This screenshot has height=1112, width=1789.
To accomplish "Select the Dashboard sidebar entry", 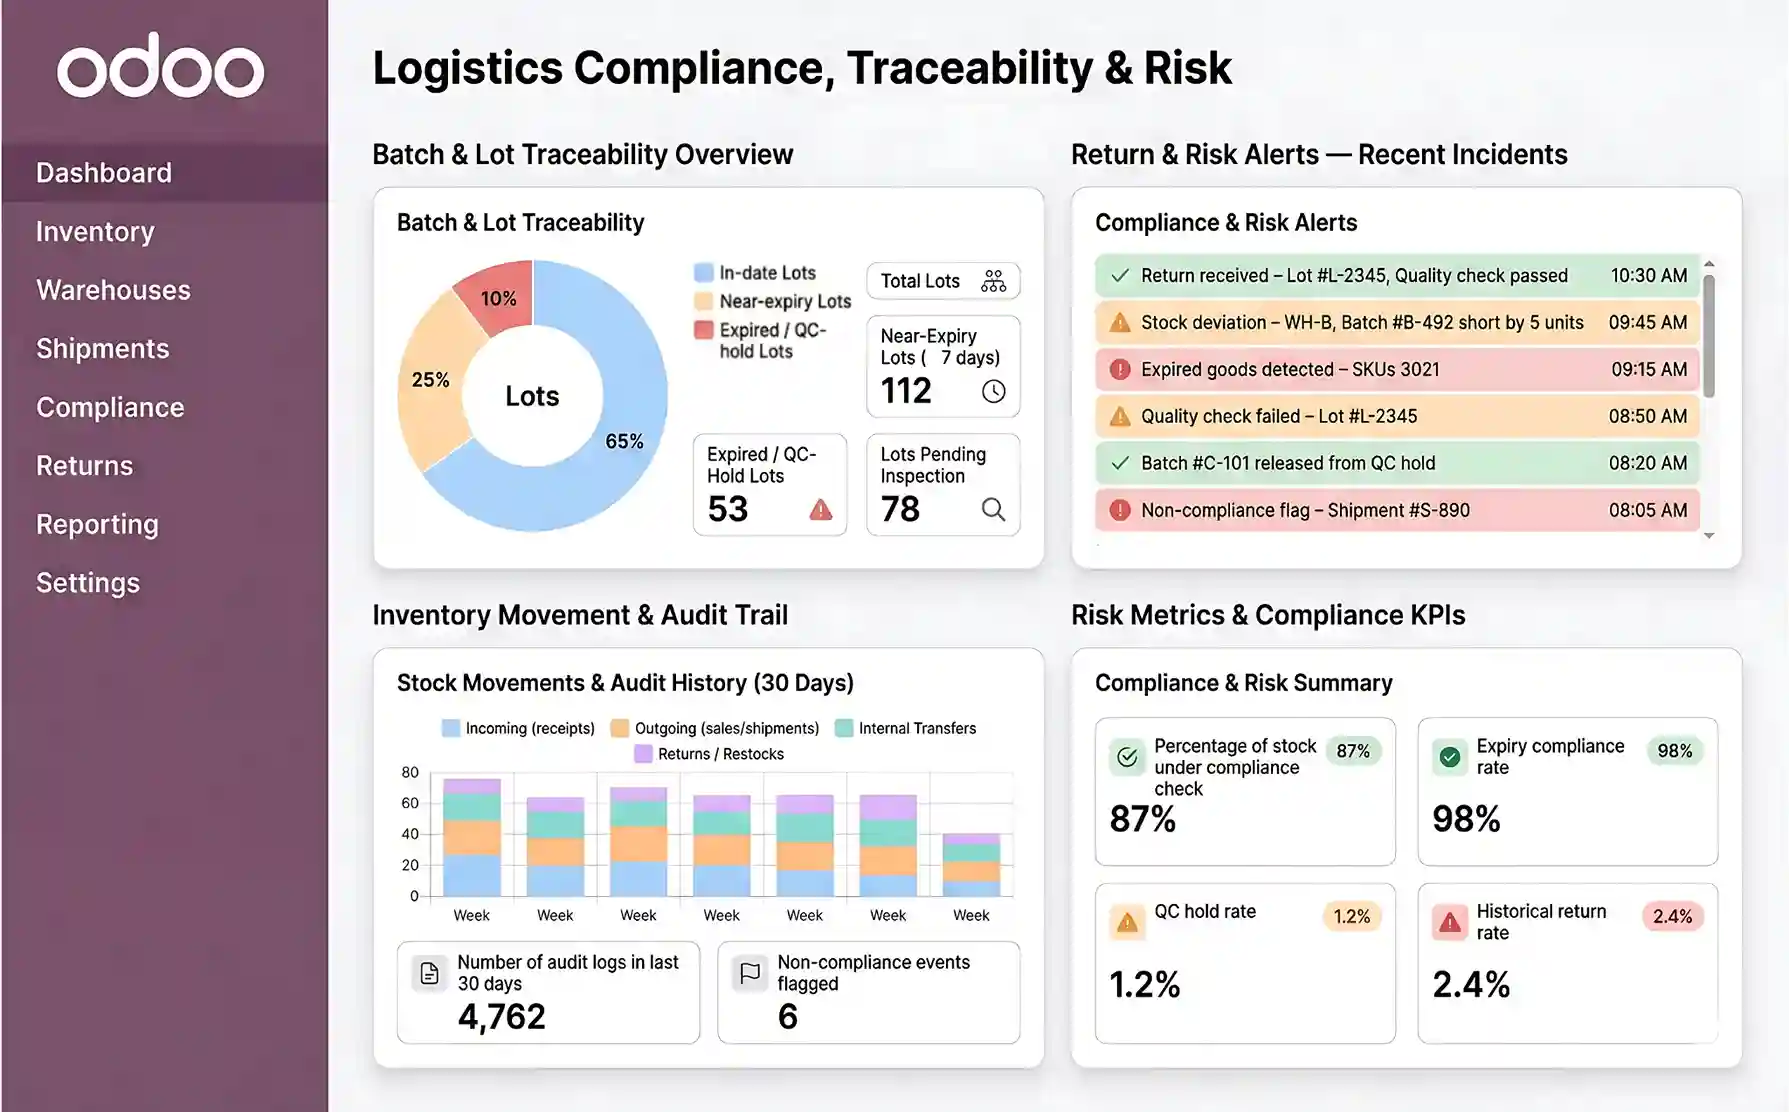I will coord(103,171).
